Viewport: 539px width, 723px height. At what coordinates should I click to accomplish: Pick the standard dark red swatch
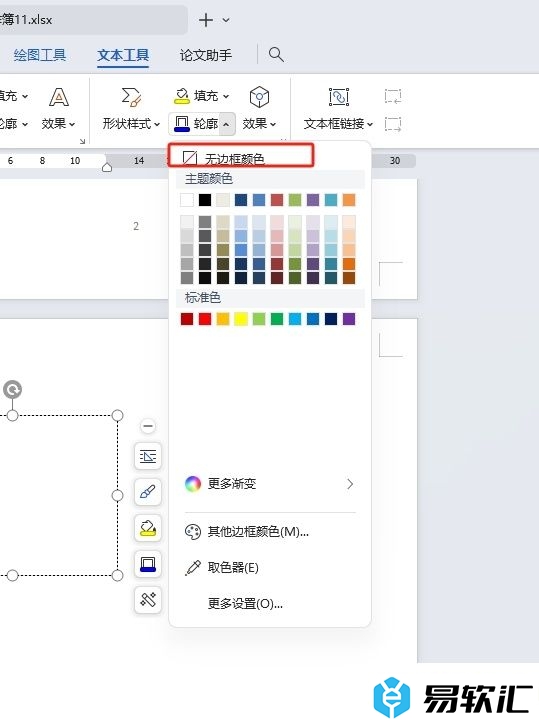[x=187, y=319]
